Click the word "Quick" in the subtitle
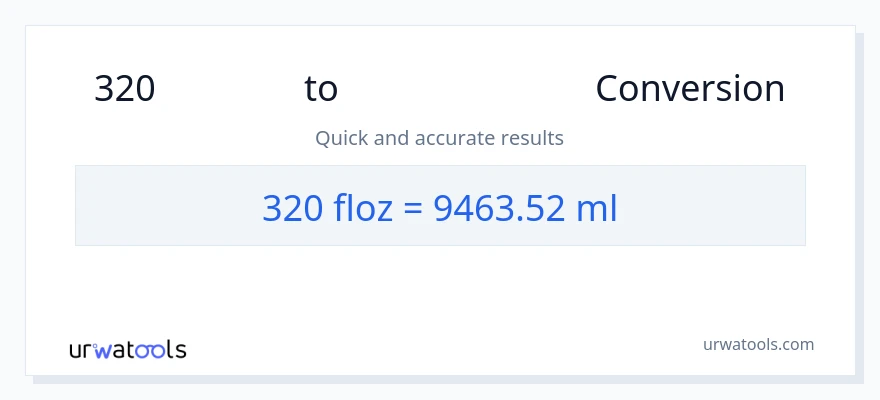Screen dimensions: 880x400 click(341, 138)
